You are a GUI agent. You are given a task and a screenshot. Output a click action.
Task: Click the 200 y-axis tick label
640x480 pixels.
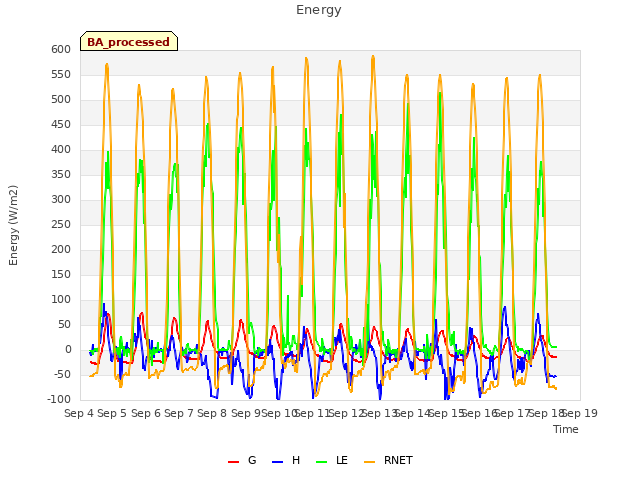pos(61,249)
